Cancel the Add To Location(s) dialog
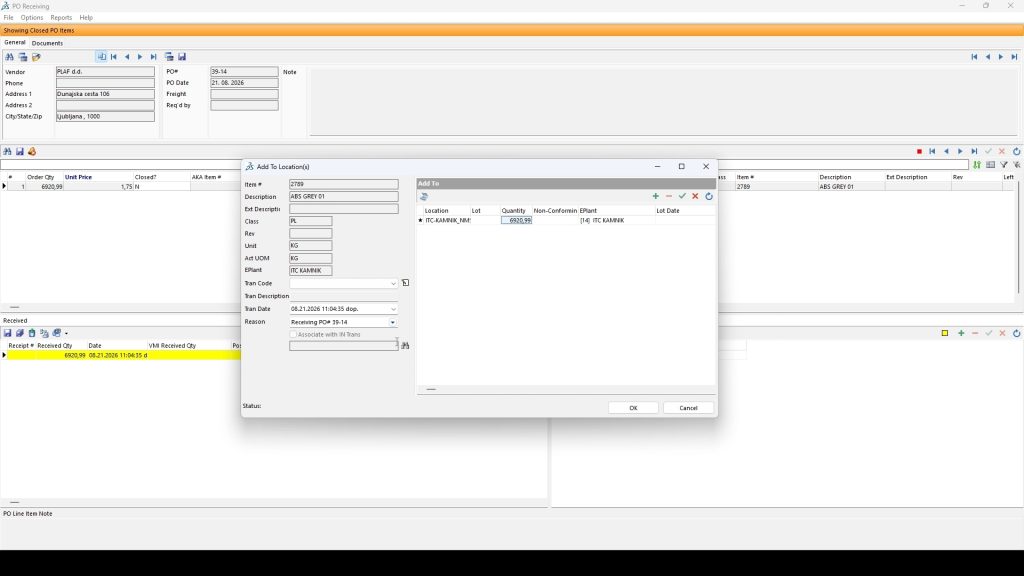1024x576 pixels. [x=688, y=408]
